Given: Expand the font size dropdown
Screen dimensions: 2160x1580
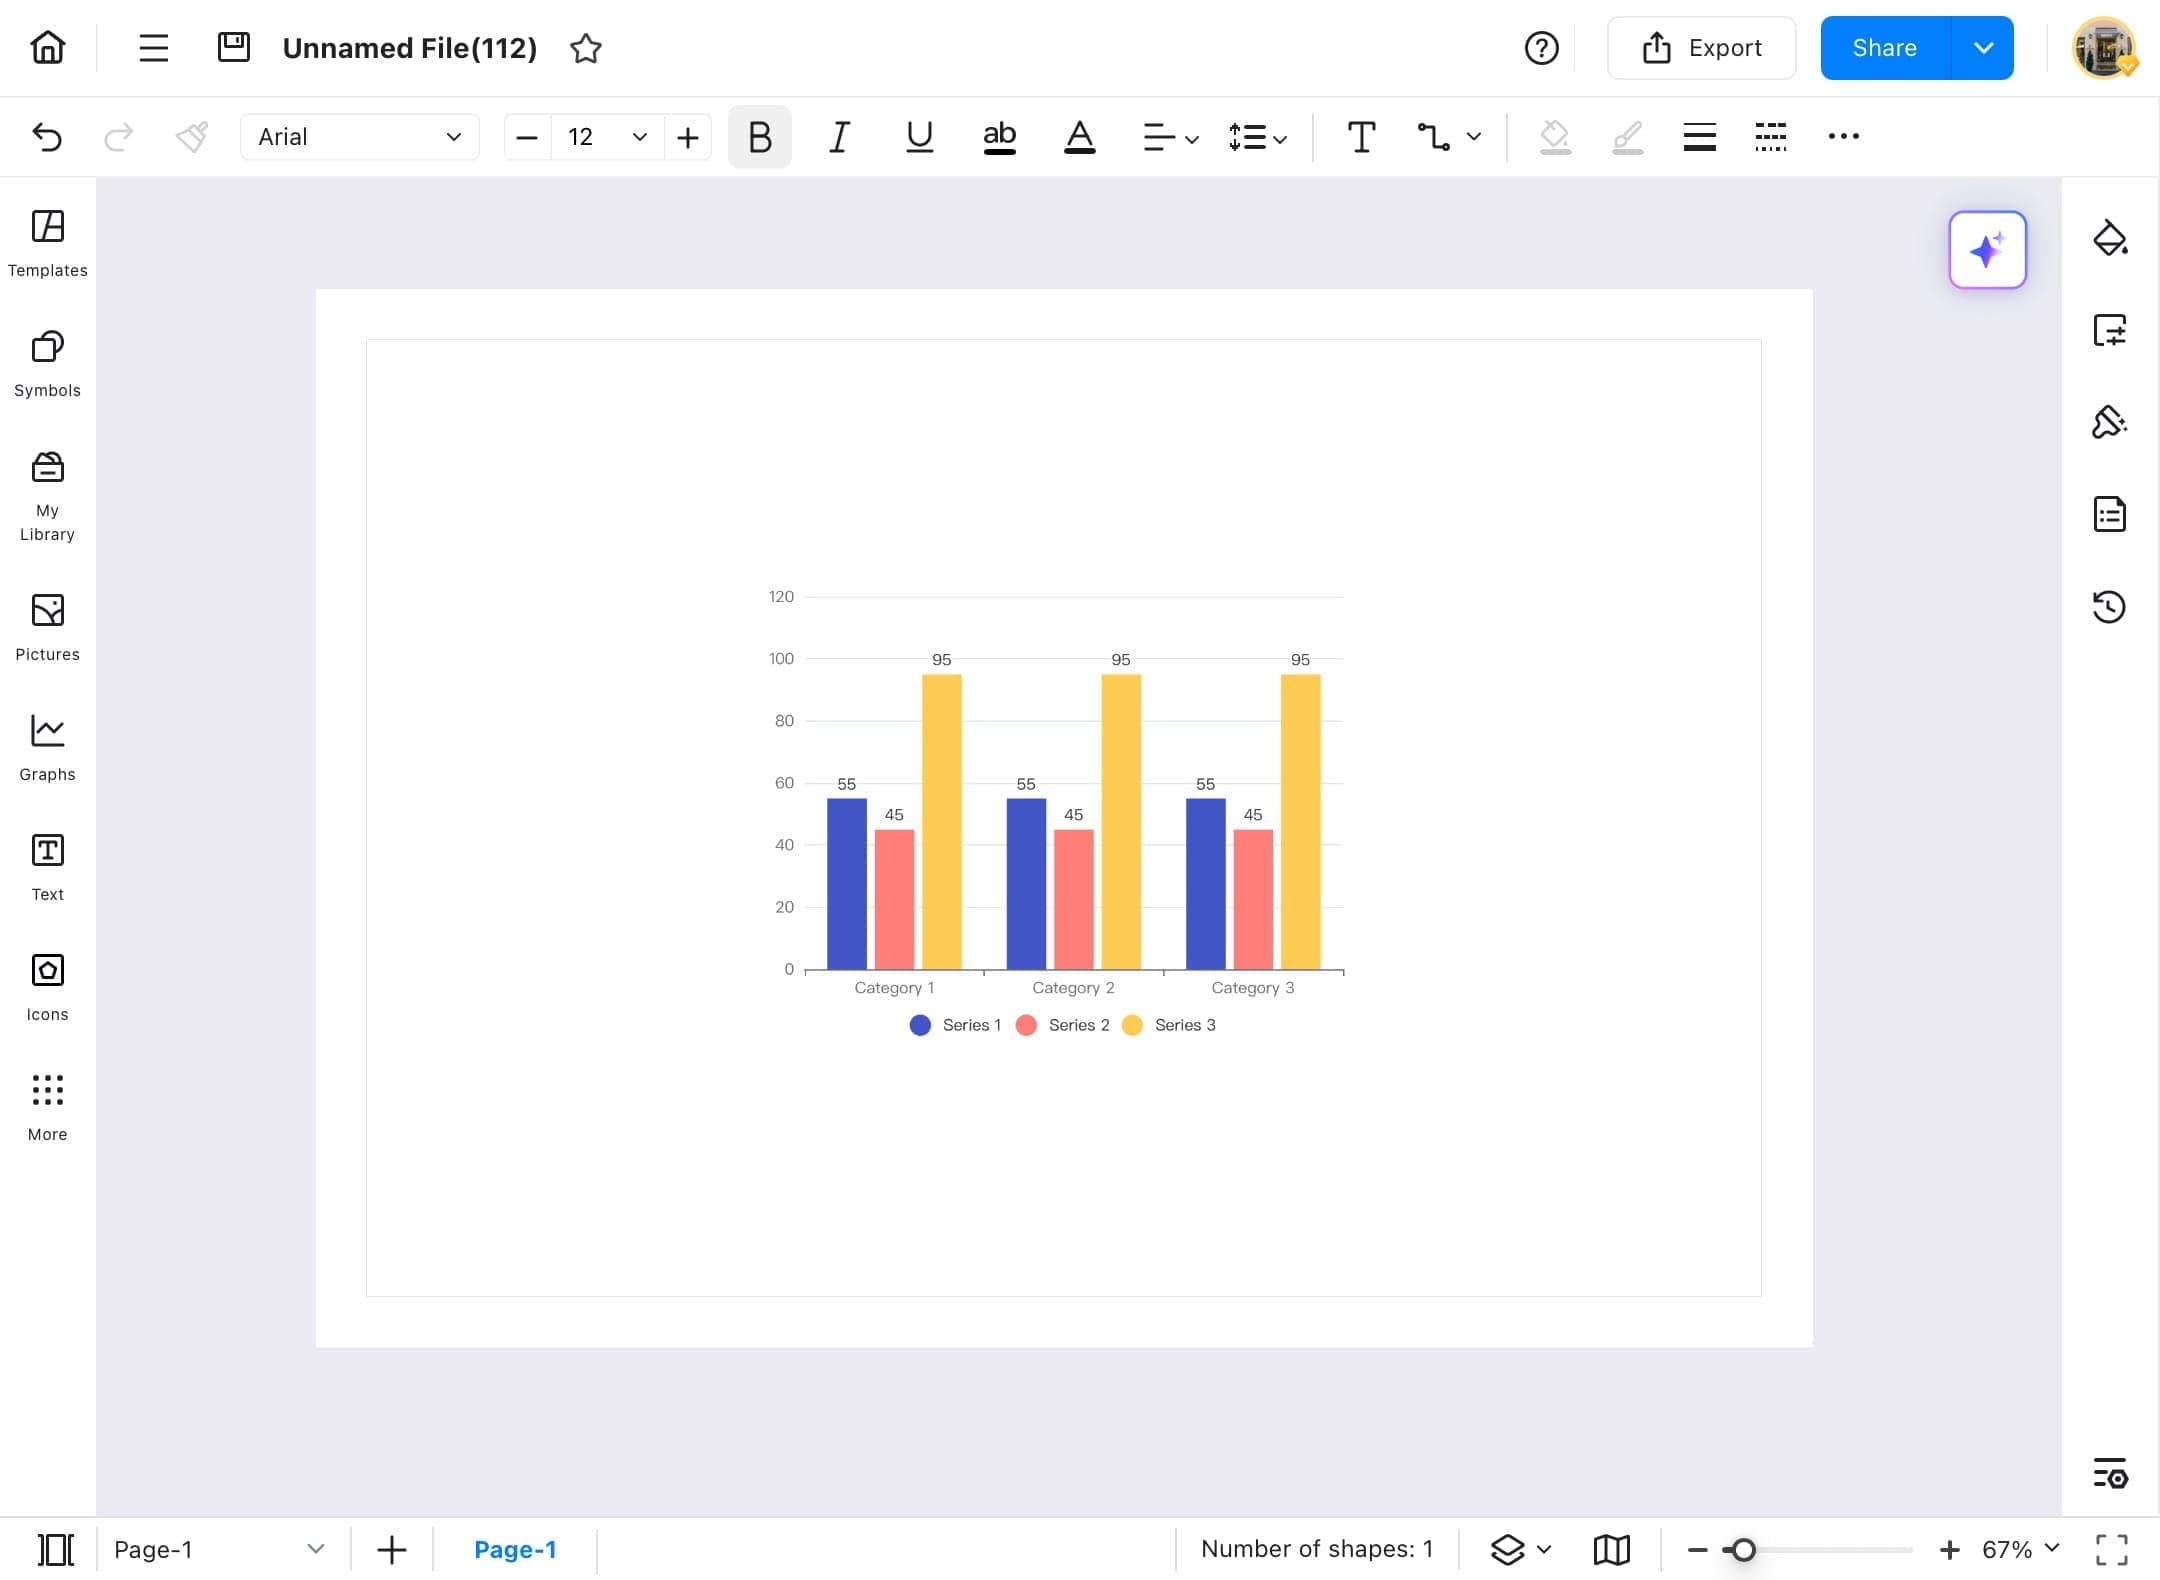Looking at the screenshot, I should 638,137.
